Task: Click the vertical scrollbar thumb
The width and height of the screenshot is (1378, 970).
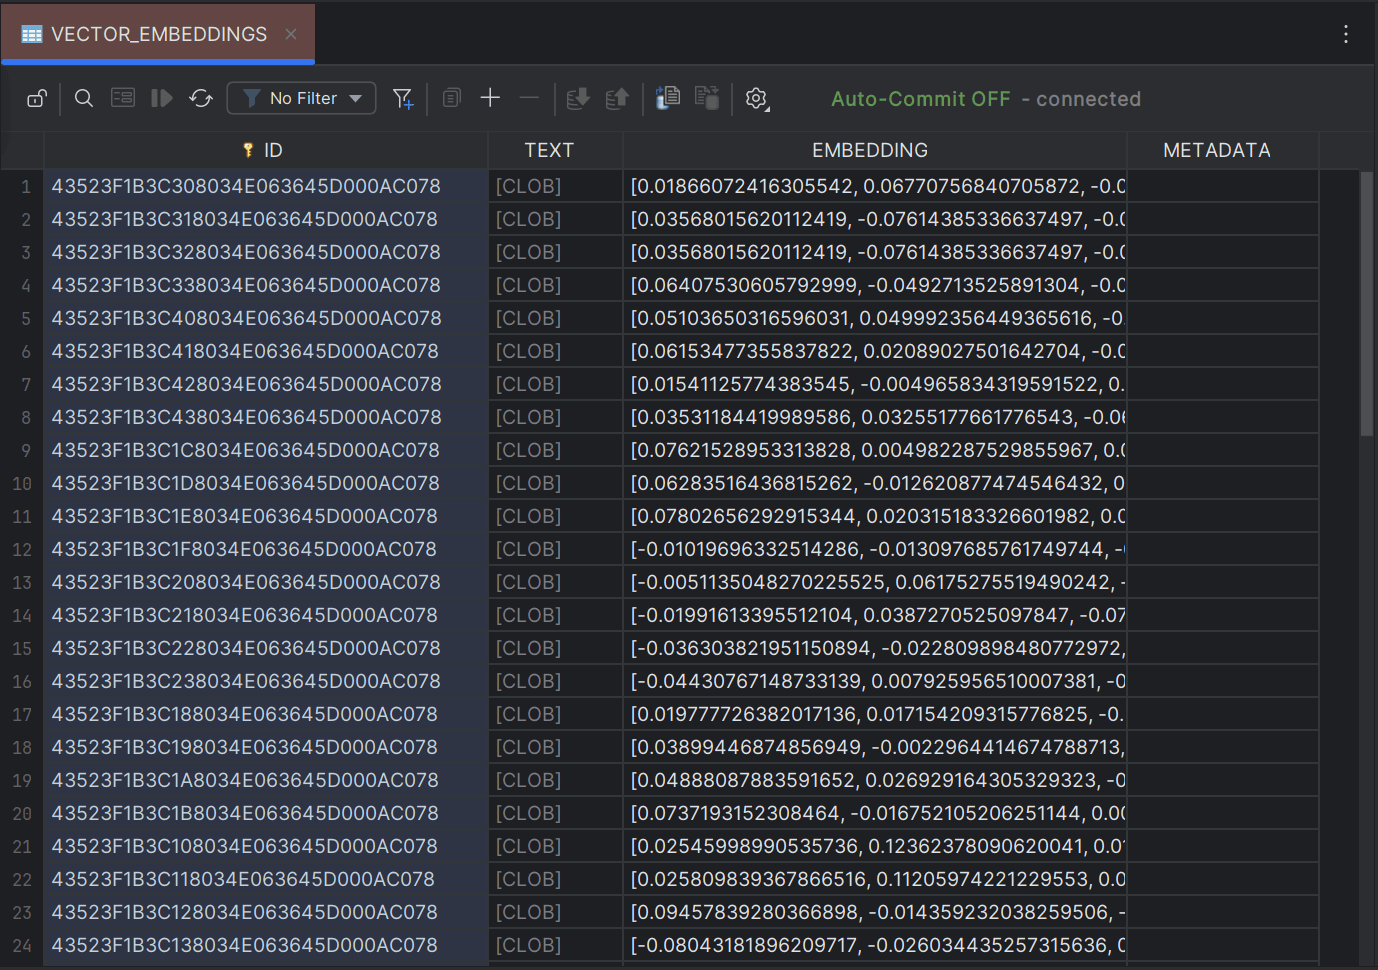Action: pyautogui.click(x=1366, y=304)
